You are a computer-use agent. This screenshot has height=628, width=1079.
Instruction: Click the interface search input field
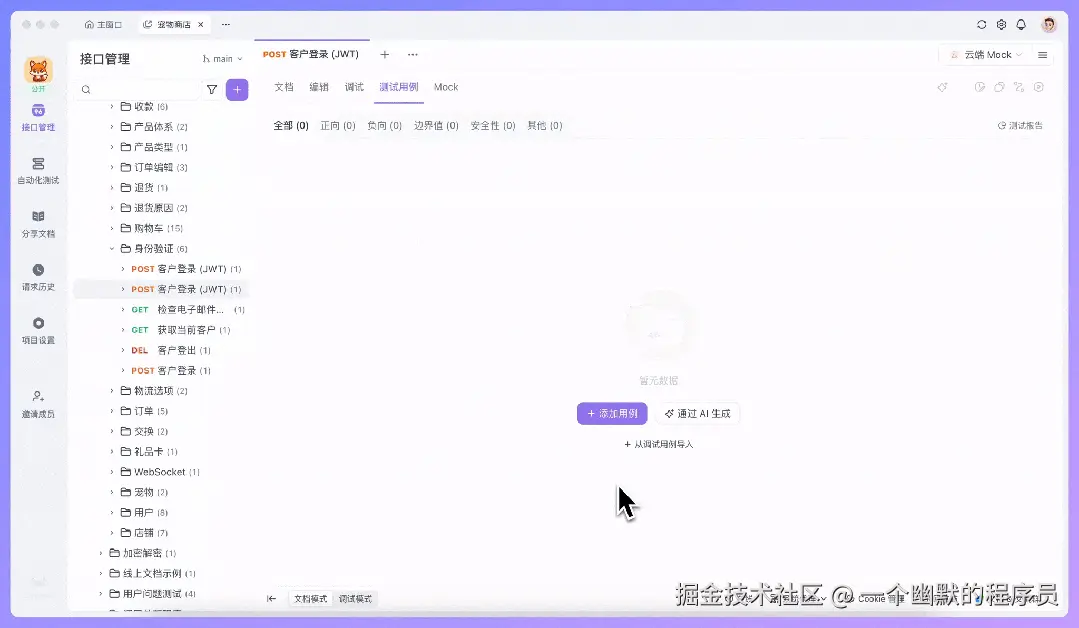140,90
